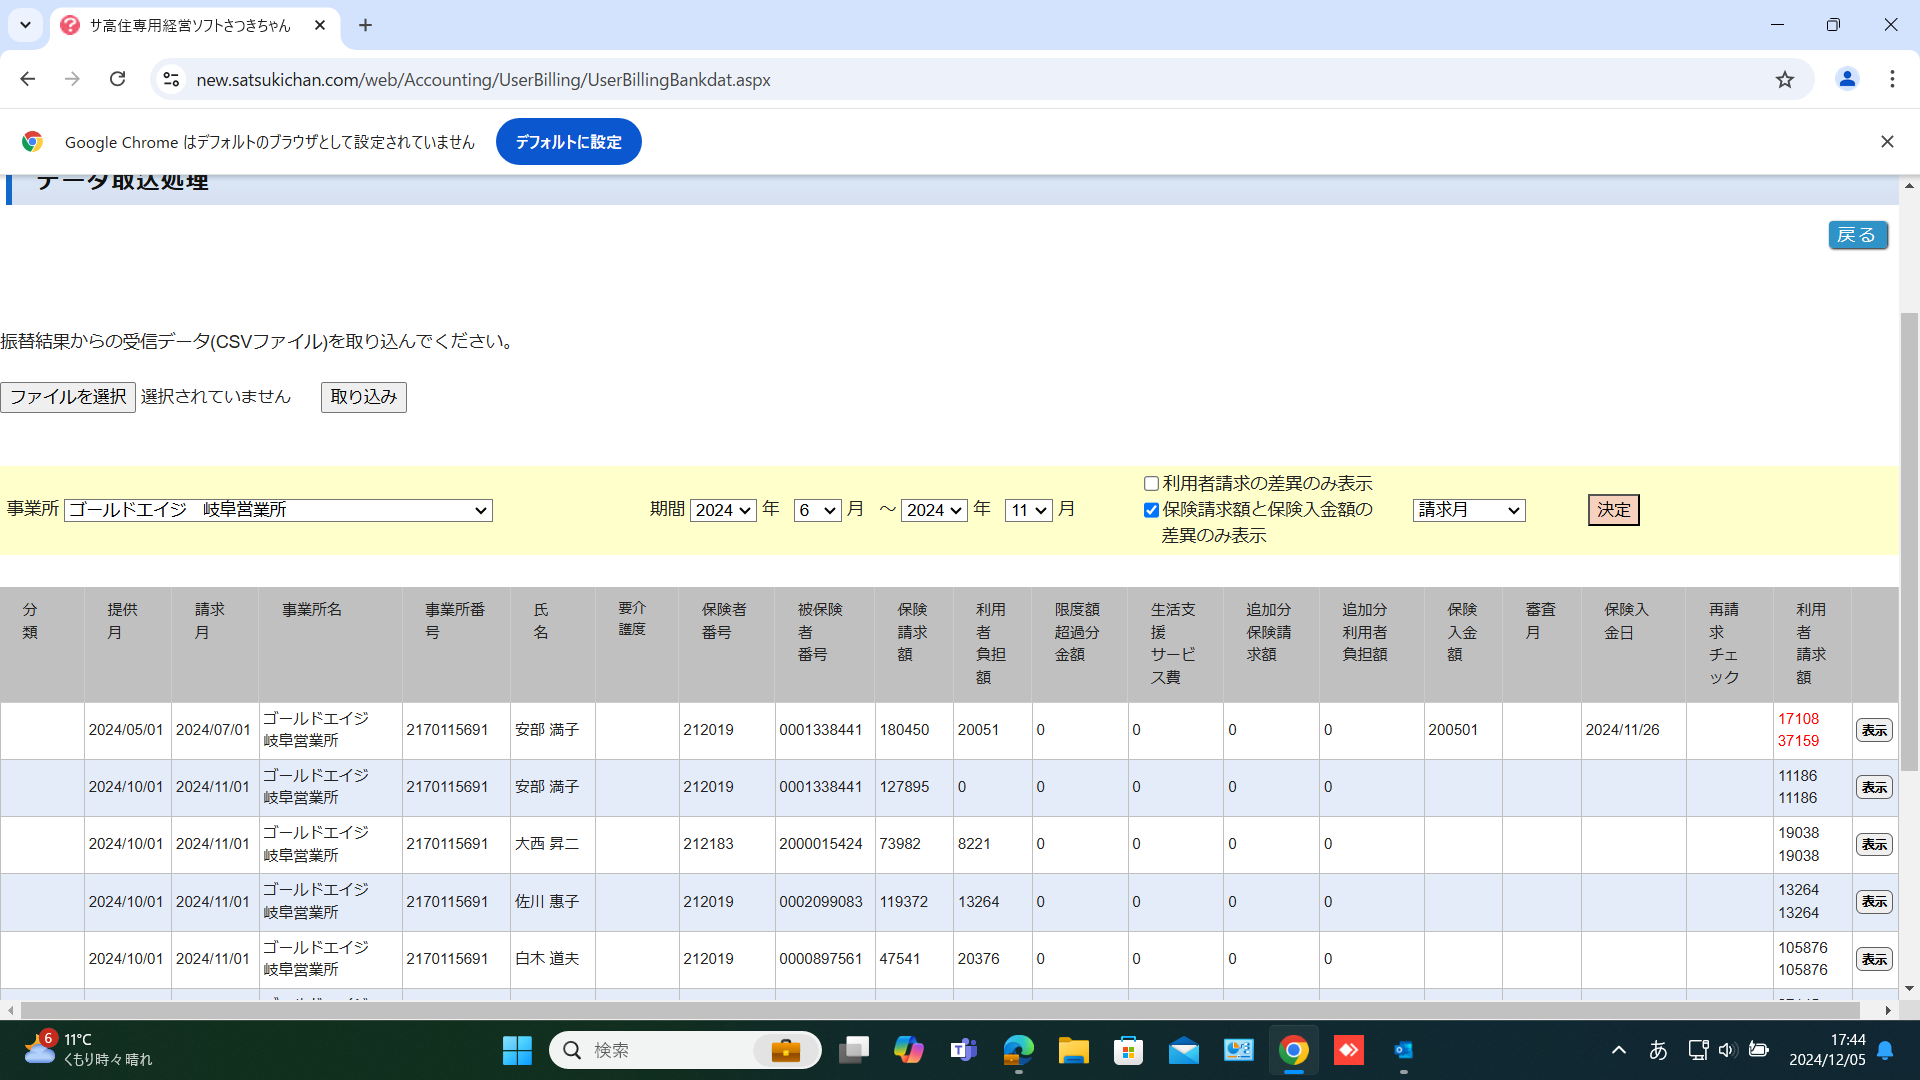1920x1080 pixels.
Task: Open the 請求月 sort dropdown
Action: (1468, 510)
